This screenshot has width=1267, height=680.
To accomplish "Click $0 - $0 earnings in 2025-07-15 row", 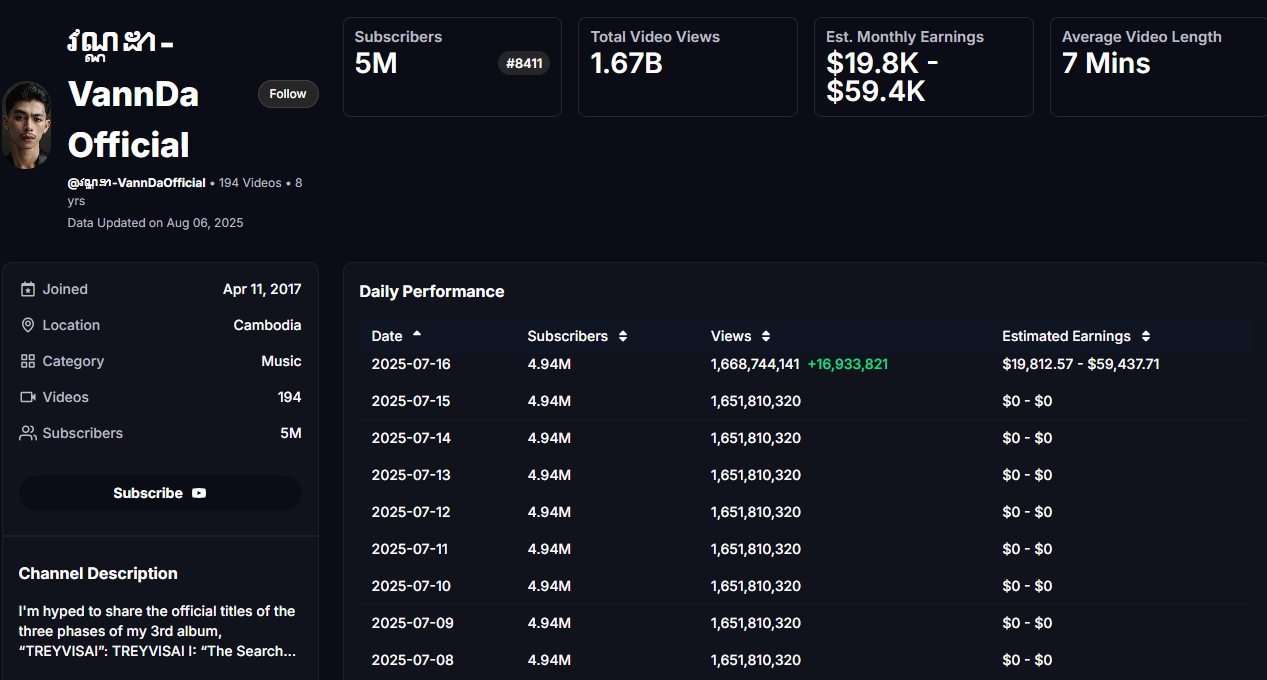I will [1027, 401].
